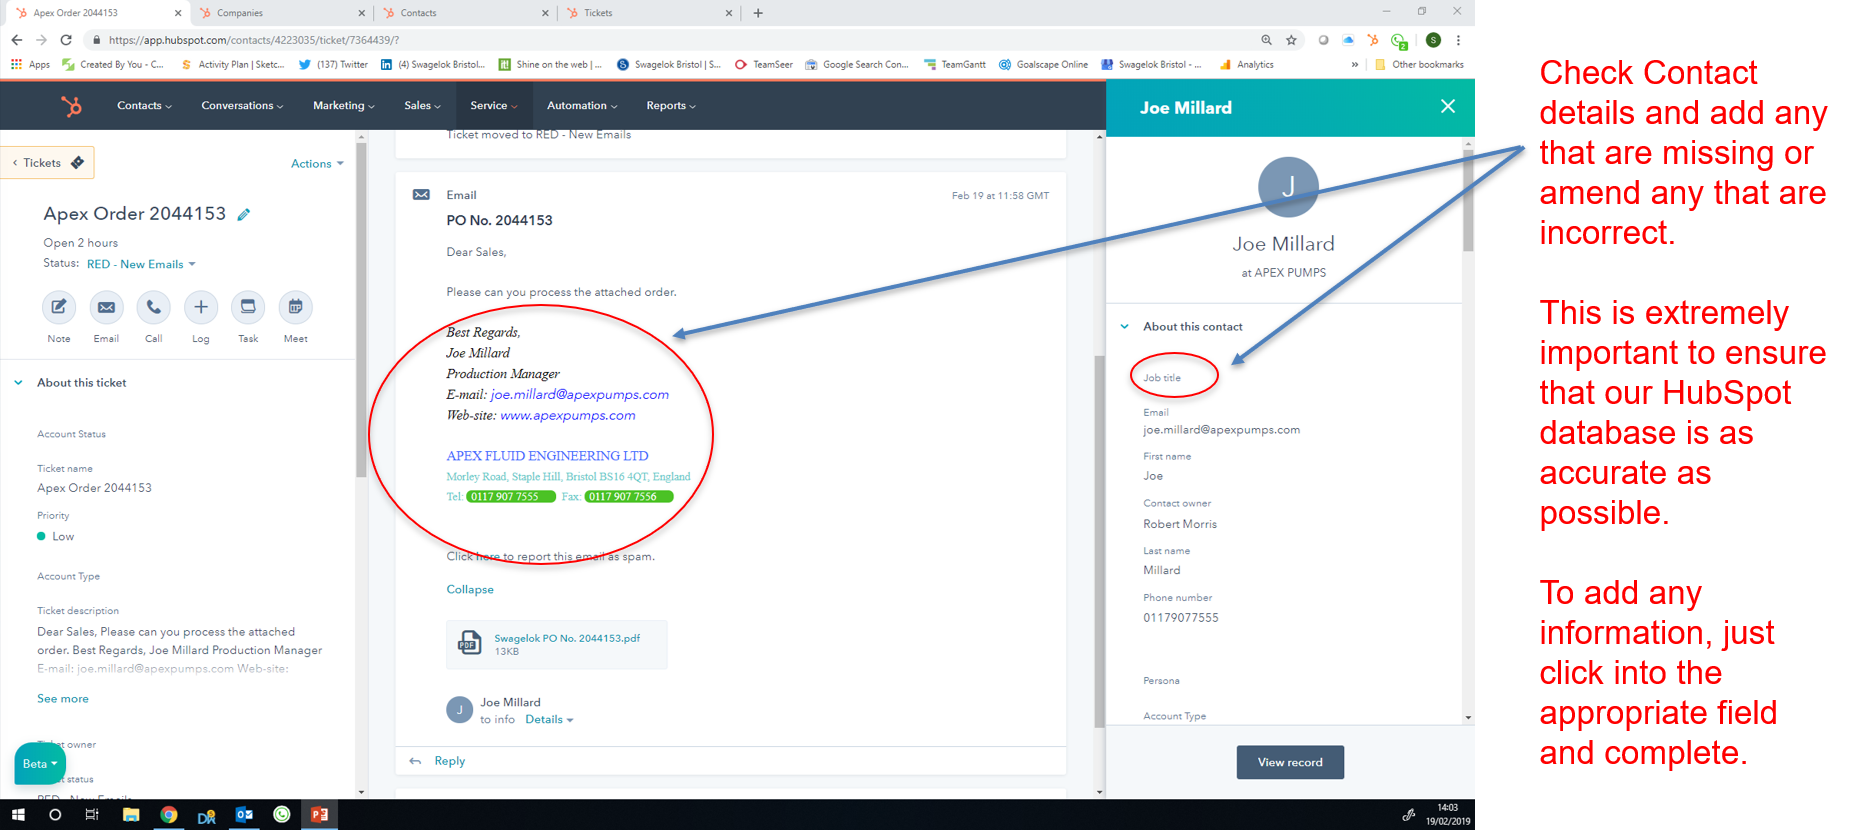Go back in the browser
The width and height of the screenshot is (1858, 830).
[x=17, y=40]
